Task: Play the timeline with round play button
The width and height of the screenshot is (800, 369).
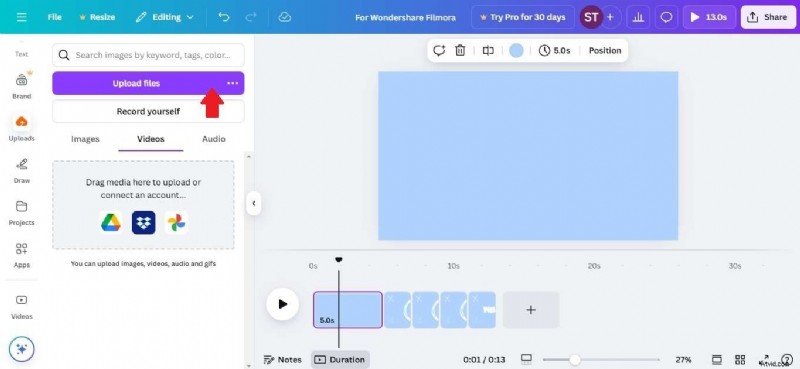Action: click(282, 304)
